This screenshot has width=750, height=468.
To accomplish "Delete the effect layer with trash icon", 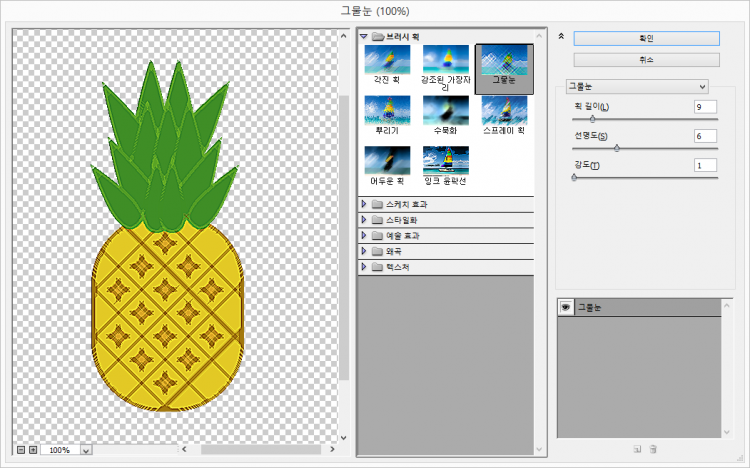I will 653,450.
